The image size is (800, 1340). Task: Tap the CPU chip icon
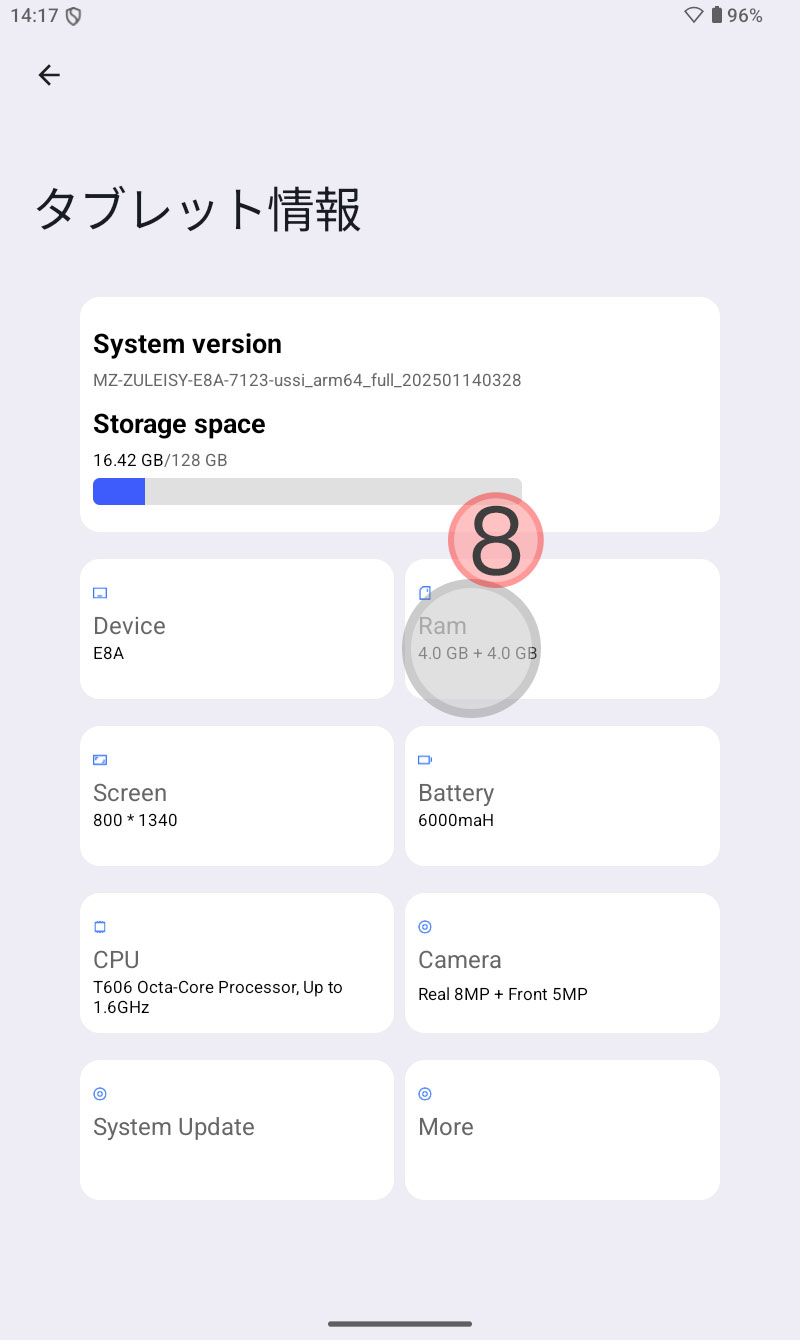tap(100, 927)
